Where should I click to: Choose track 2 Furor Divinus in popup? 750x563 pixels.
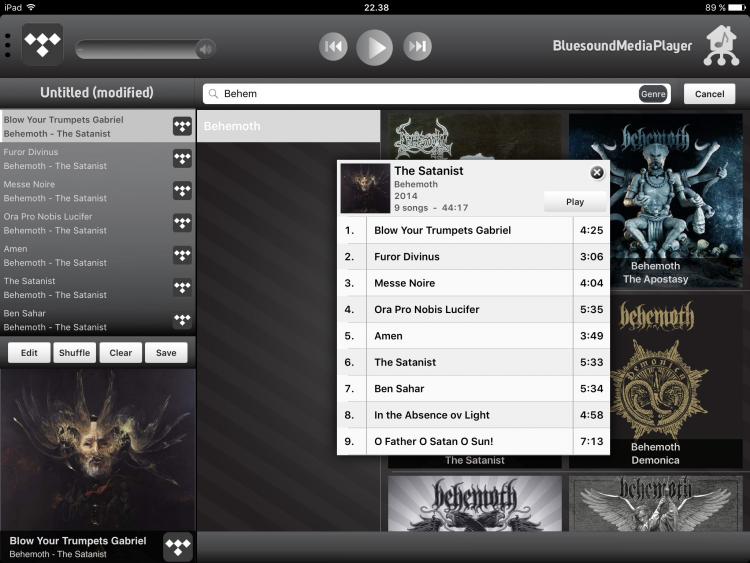coord(474,256)
